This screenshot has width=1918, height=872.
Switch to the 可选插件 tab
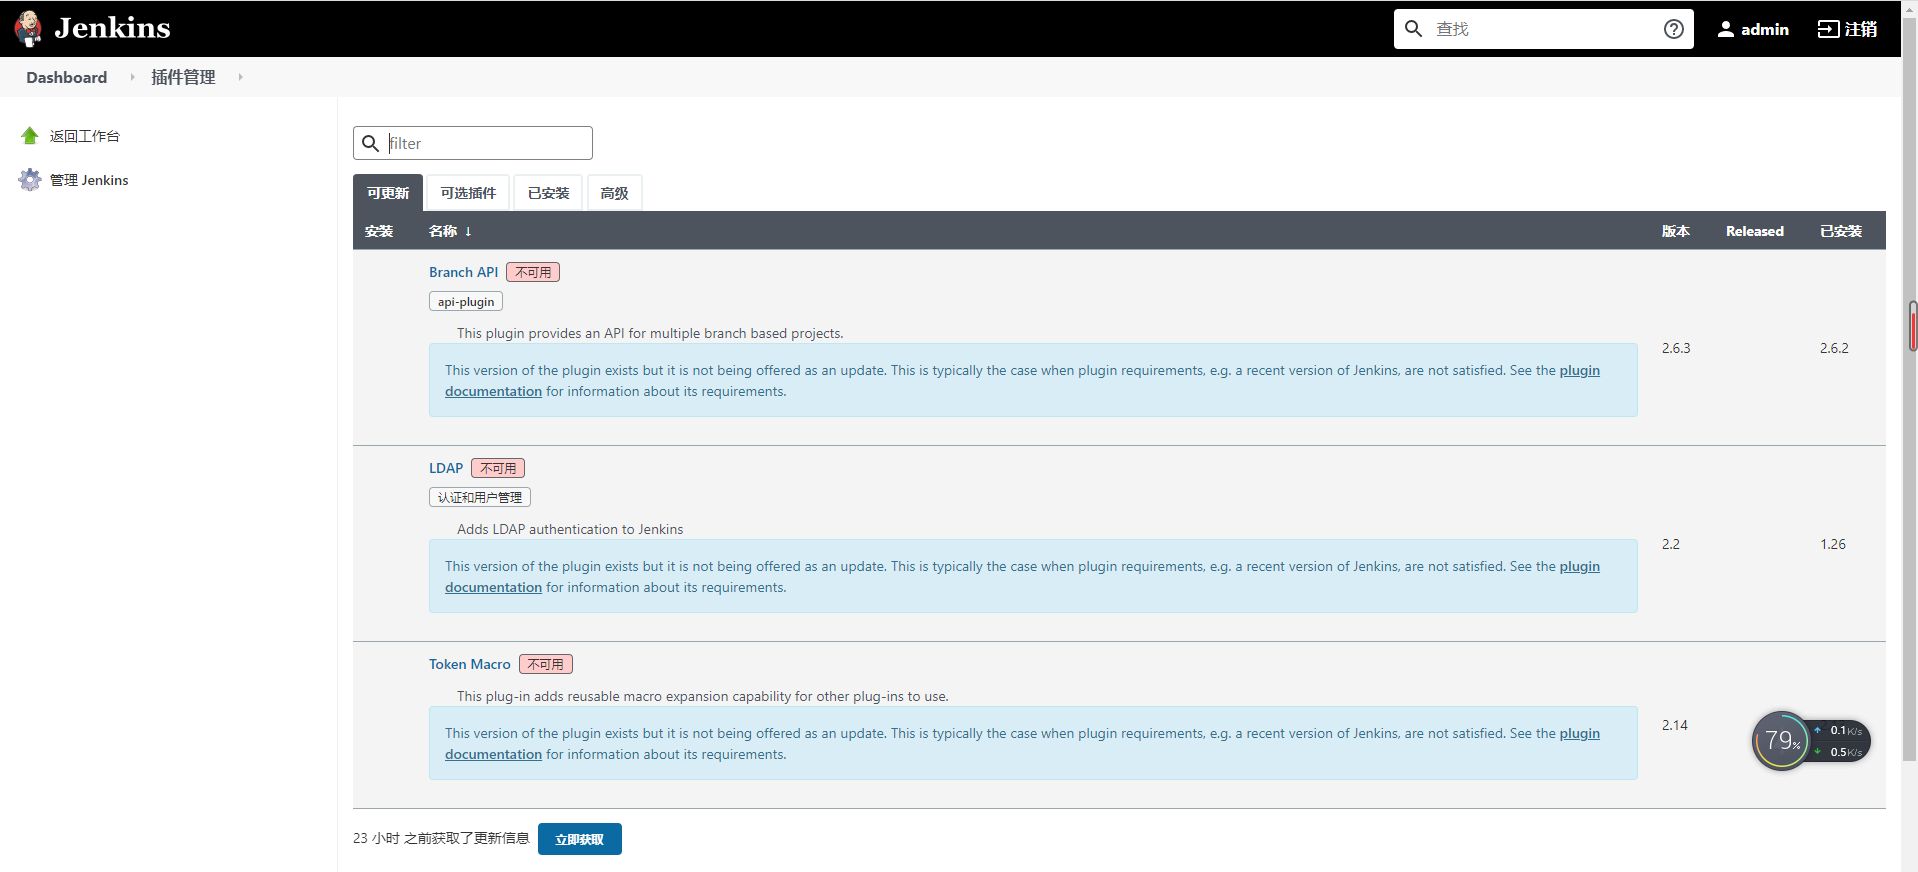click(x=468, y=193)
